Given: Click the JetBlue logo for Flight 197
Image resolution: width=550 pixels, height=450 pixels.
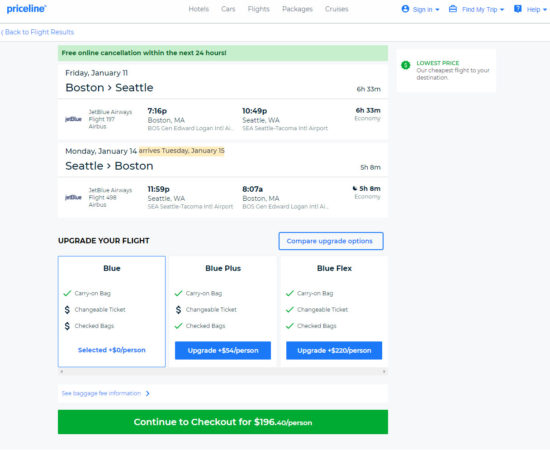Looking at the screenshot, I should [x=73, y=119].
